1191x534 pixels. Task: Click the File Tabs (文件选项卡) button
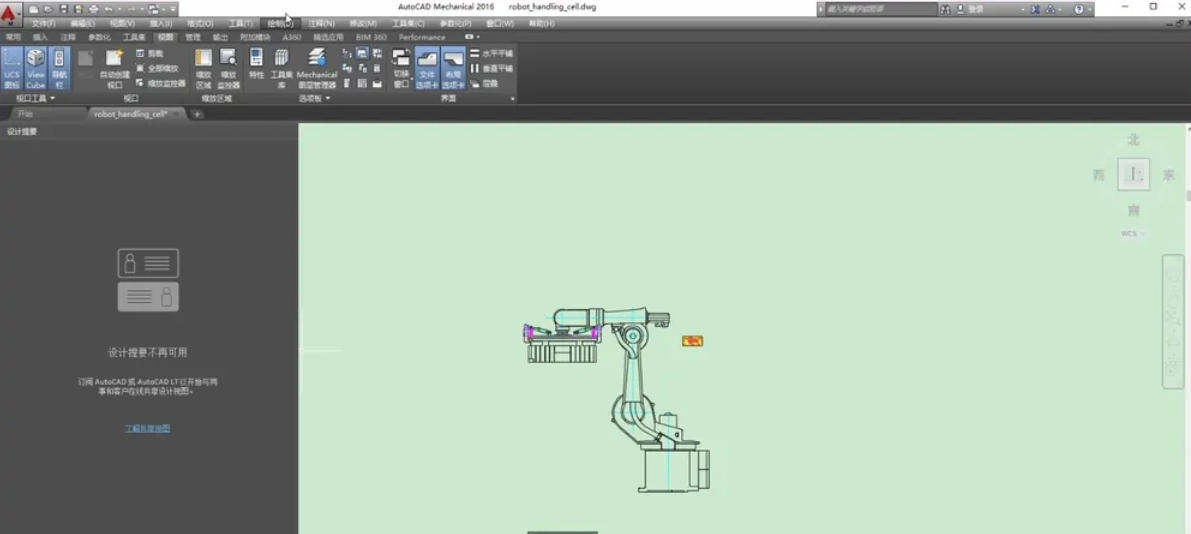click(427, 68)
